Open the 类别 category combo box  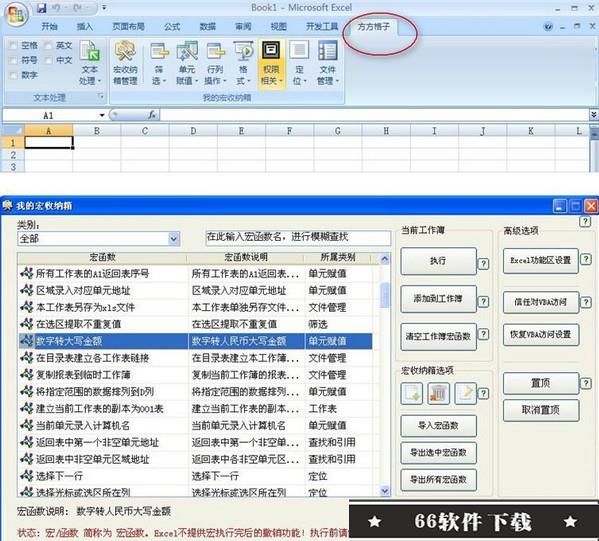99,239
